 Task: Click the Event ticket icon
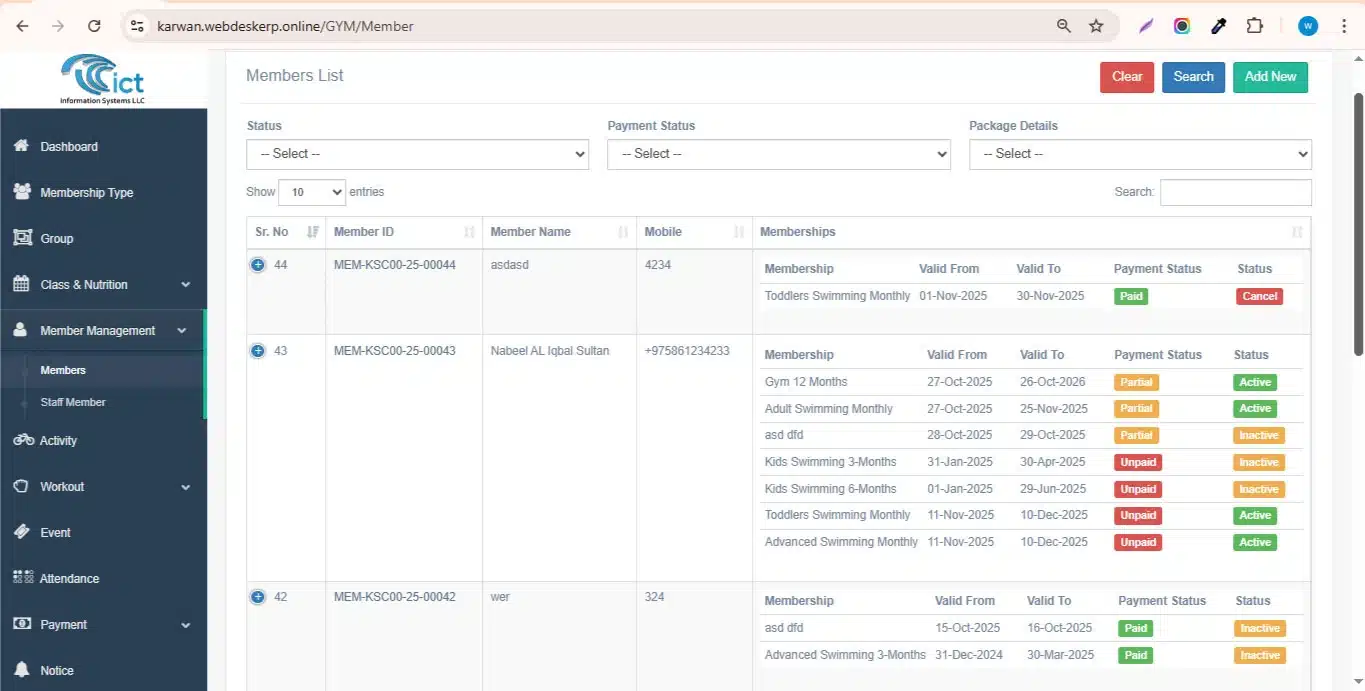[x=22, y=532]
